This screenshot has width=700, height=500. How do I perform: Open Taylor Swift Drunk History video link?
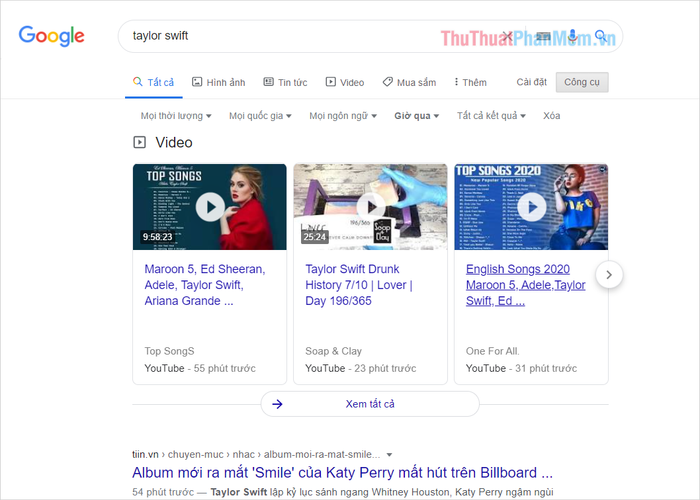(359, 285)
